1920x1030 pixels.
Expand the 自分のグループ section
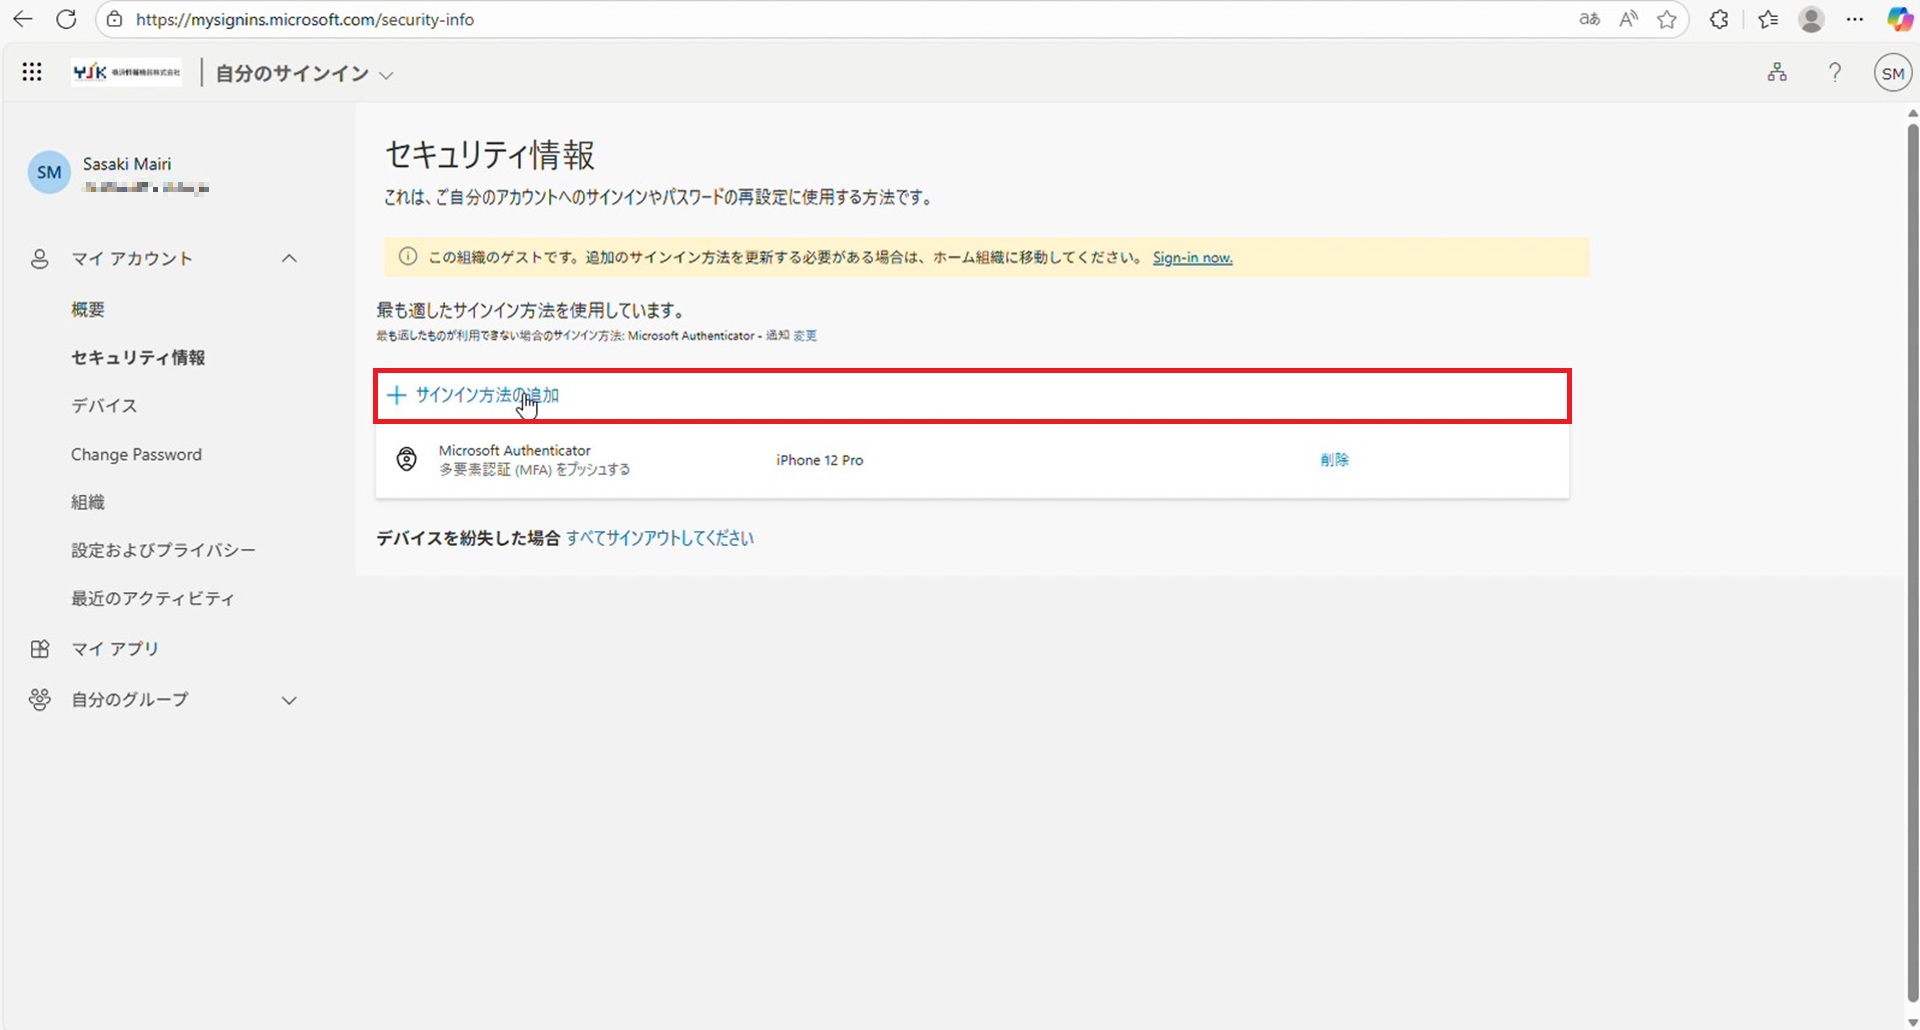[289, 700]
